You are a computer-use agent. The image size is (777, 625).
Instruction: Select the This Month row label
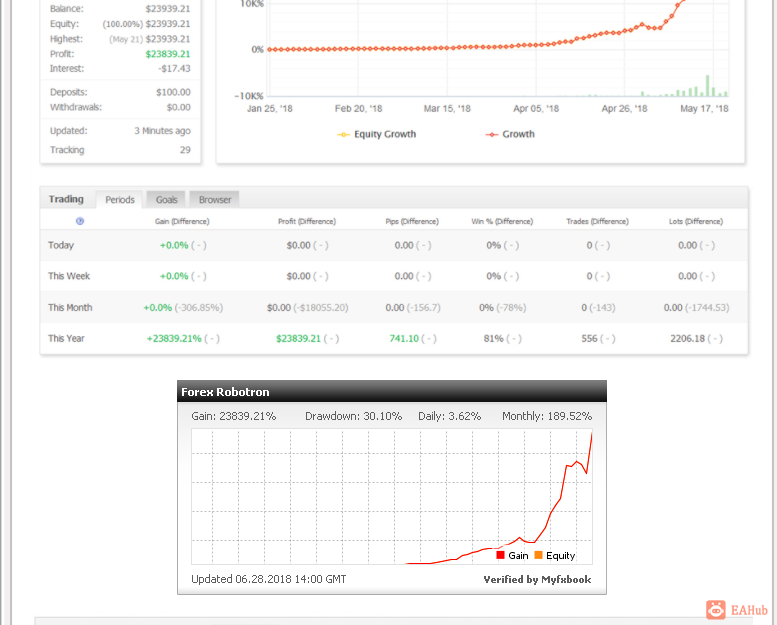point(70,307)
